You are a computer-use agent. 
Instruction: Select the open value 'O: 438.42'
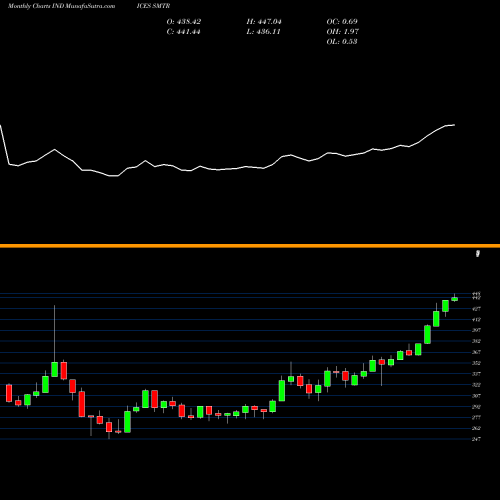click(x=184, y=22)
